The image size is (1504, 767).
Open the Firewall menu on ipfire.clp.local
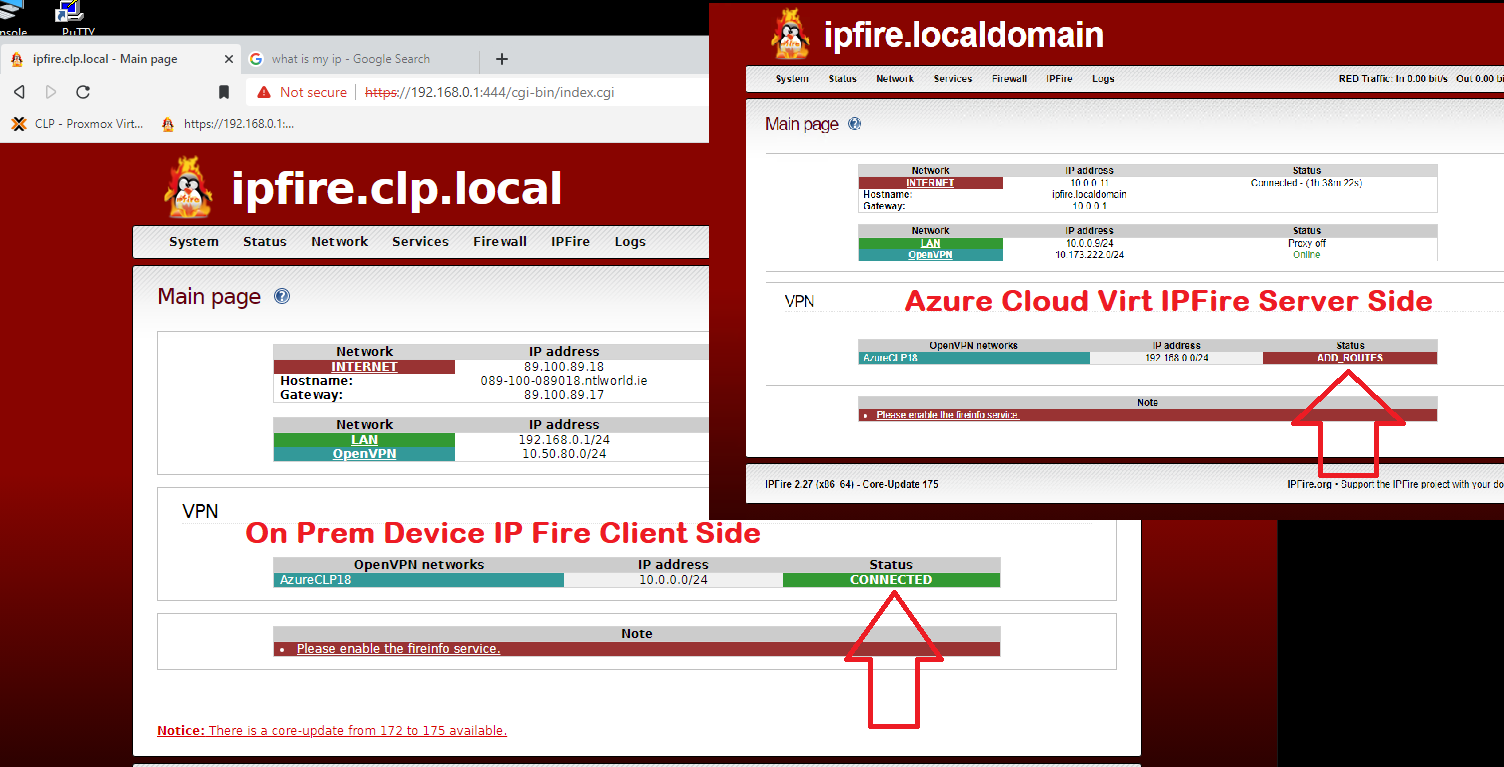[x=500, y=241]
